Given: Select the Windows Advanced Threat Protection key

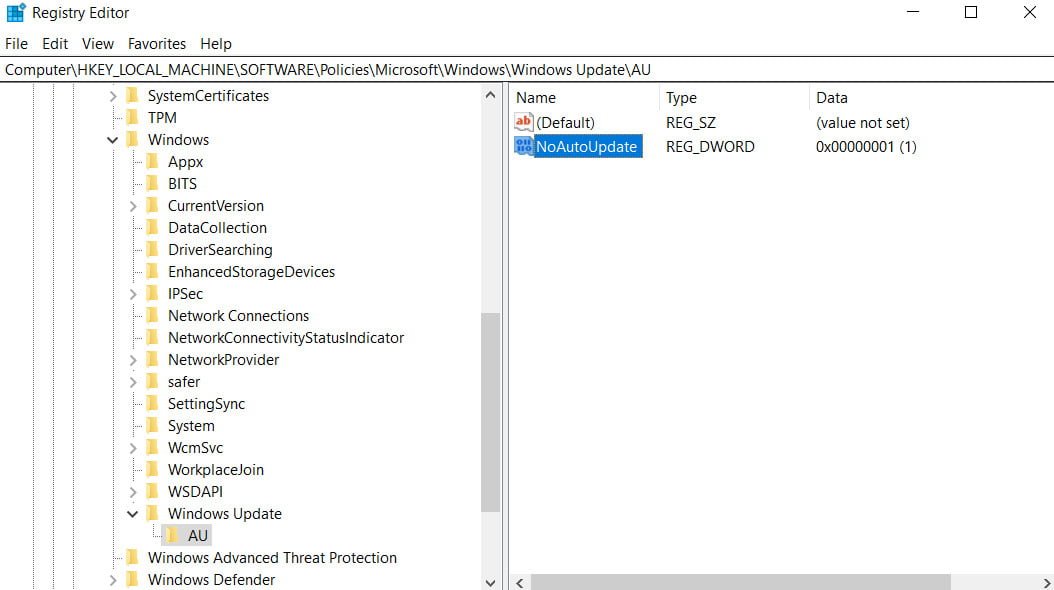Looking at the screenshot, I should coord(272,558).
